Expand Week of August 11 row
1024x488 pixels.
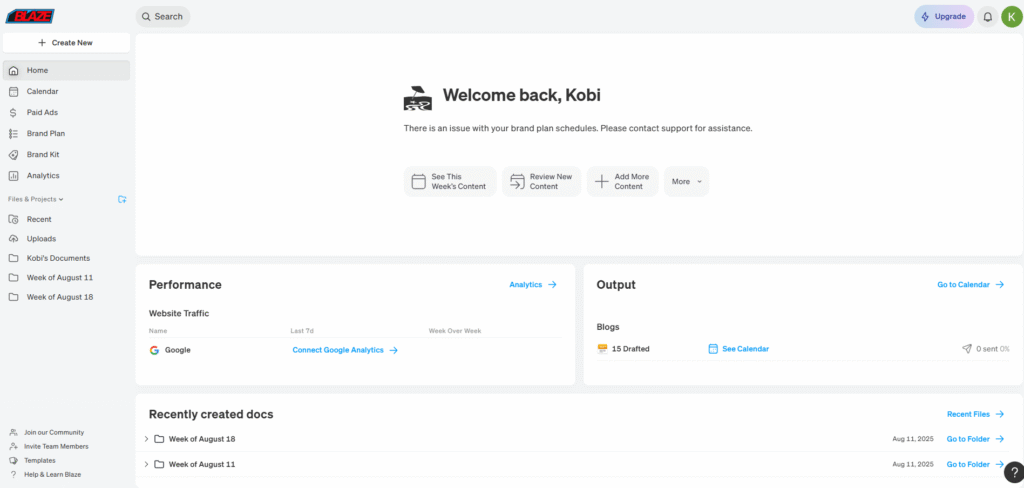click(146, 464)
